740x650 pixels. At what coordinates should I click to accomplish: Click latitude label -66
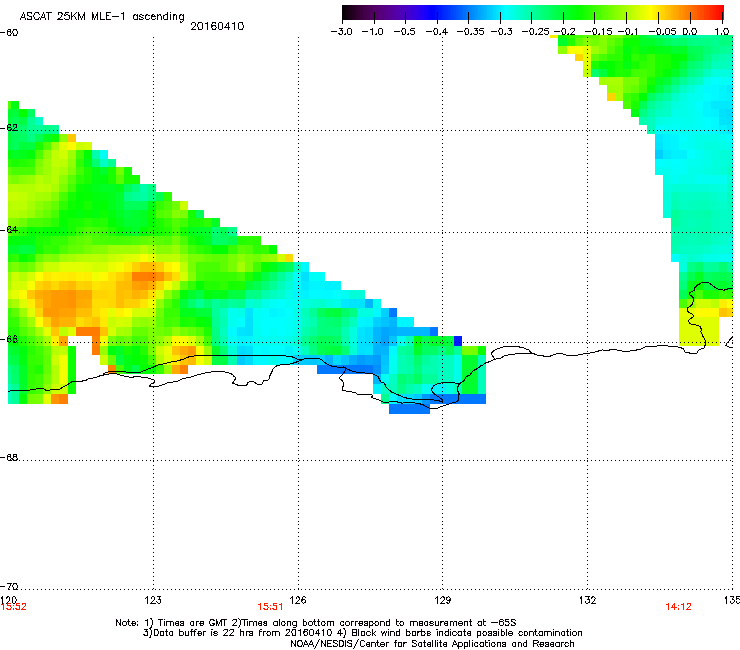click(9, 339)
